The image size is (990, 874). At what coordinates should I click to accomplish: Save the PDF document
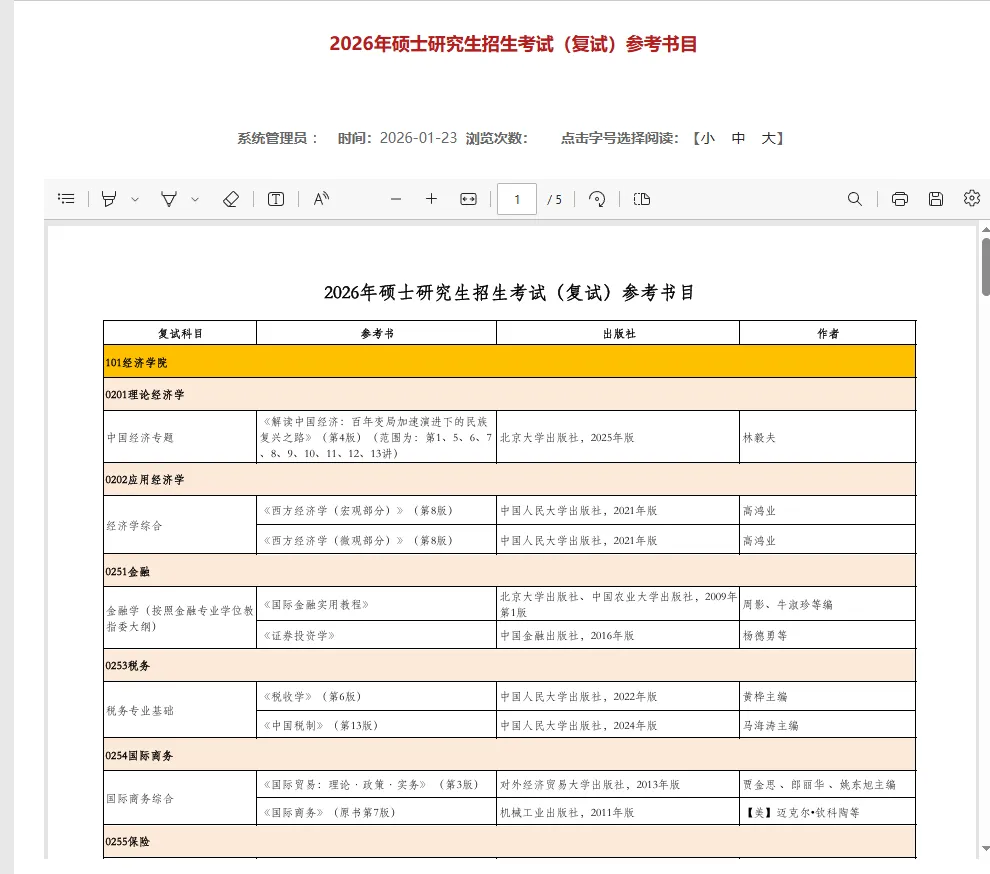(936, 199)
